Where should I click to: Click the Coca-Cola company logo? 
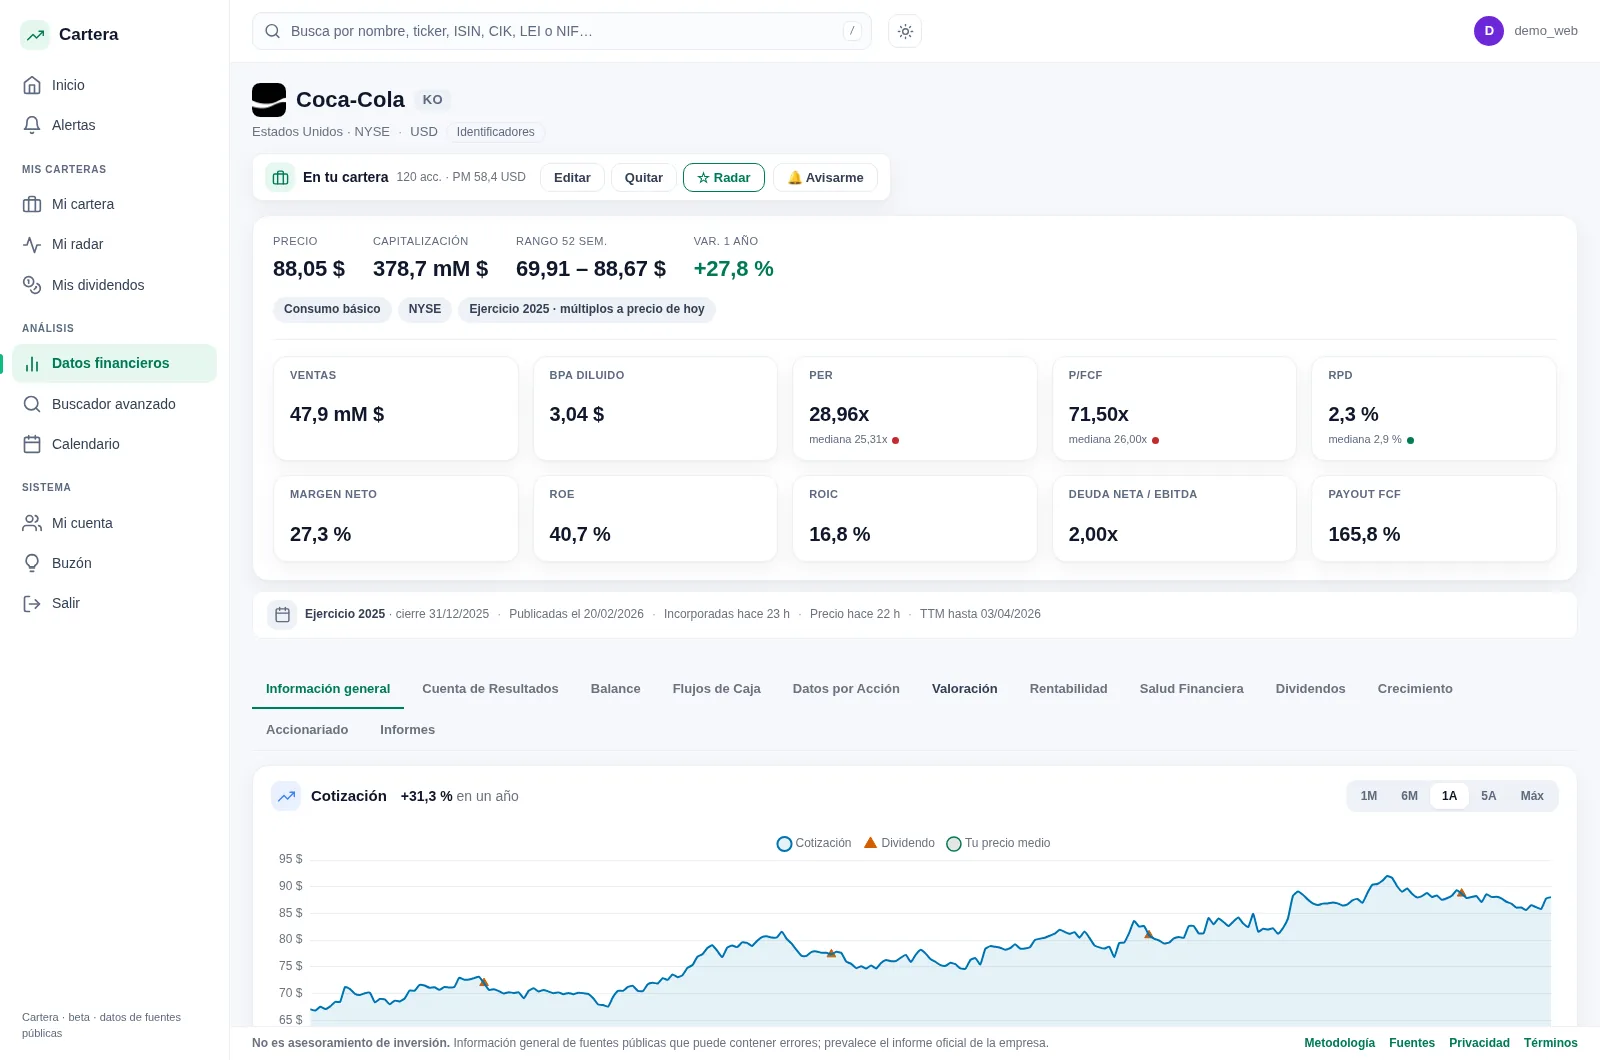(x=269, y=100)
